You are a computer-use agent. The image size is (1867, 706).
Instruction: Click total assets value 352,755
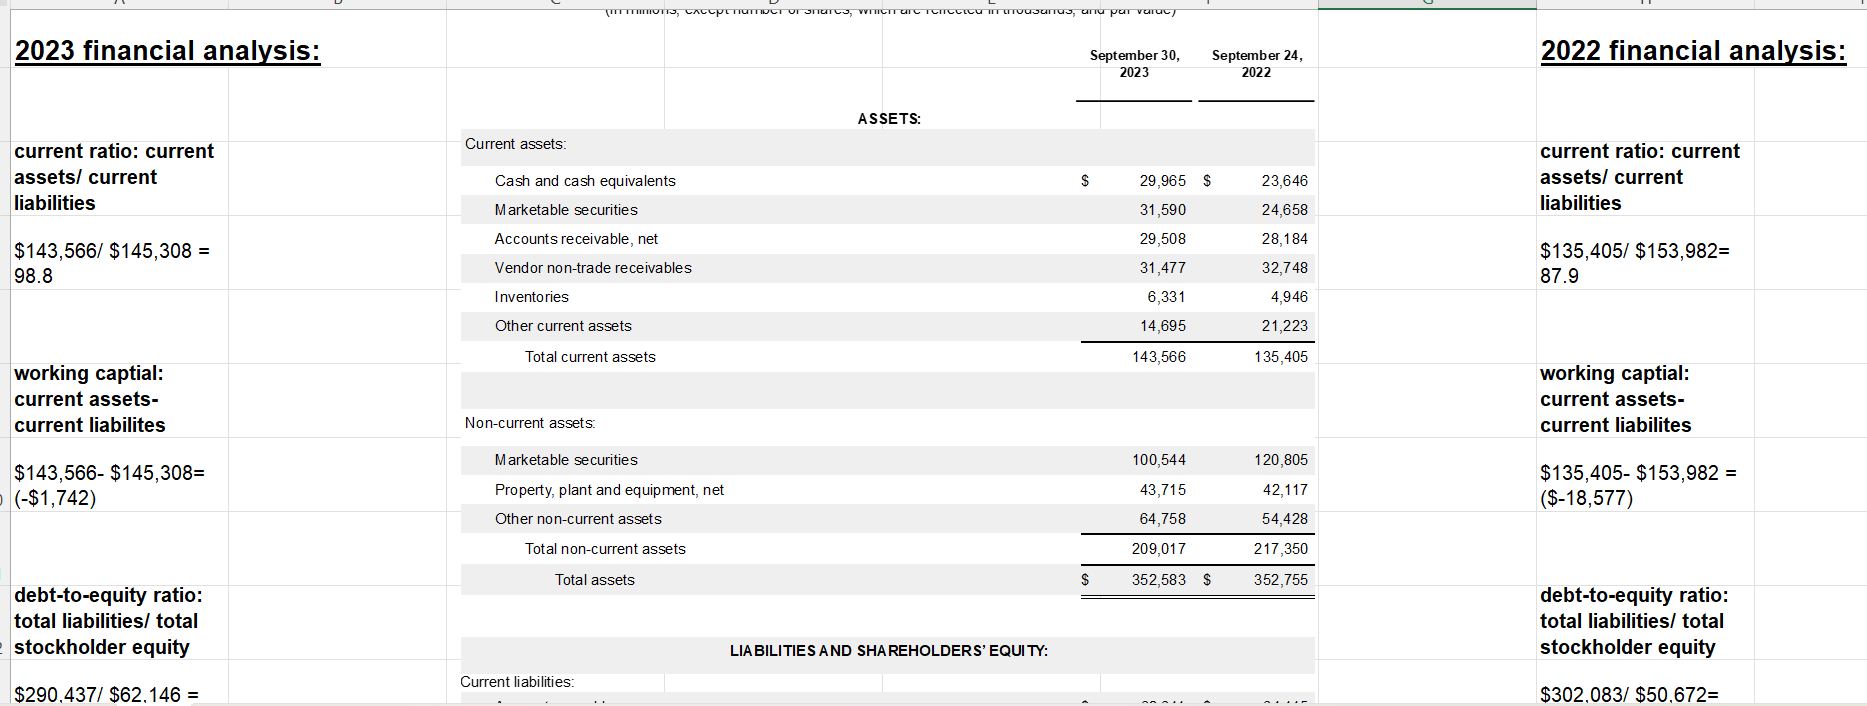1281,580
